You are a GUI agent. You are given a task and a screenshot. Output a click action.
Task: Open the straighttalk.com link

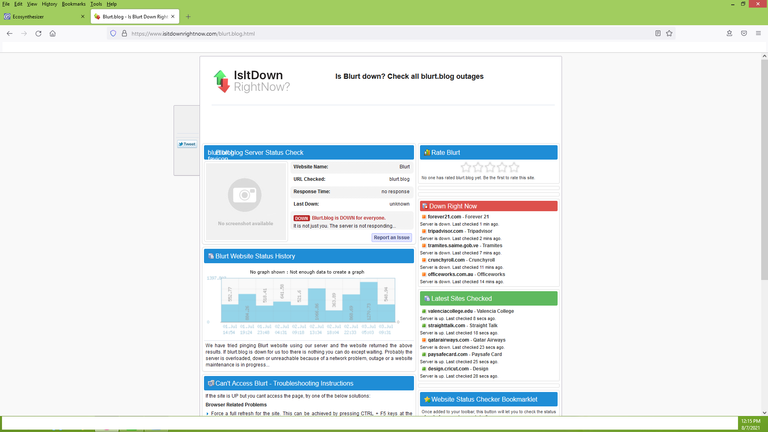click(x=446, y=325)
